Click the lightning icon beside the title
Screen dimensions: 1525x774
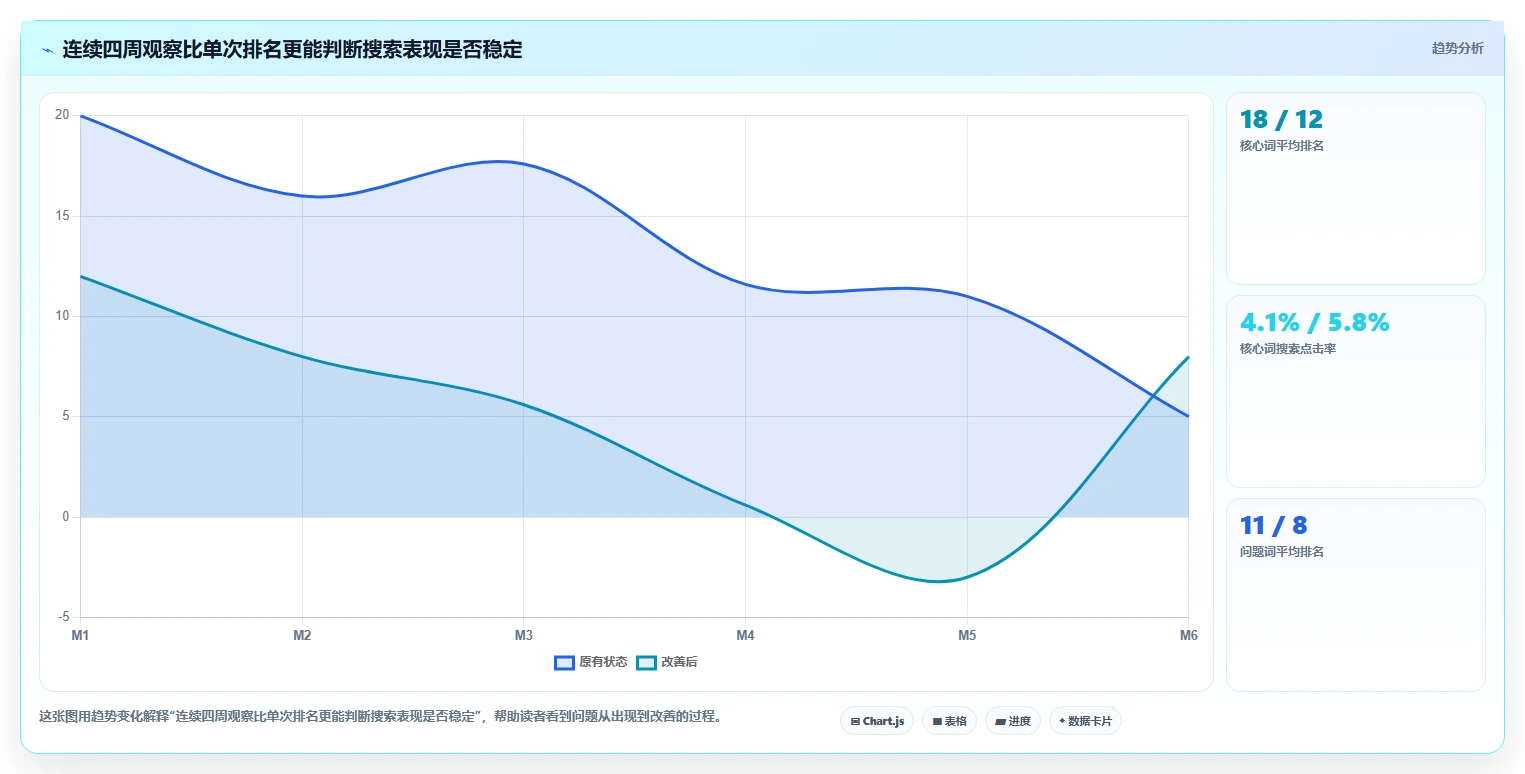[x=47, y=50]
